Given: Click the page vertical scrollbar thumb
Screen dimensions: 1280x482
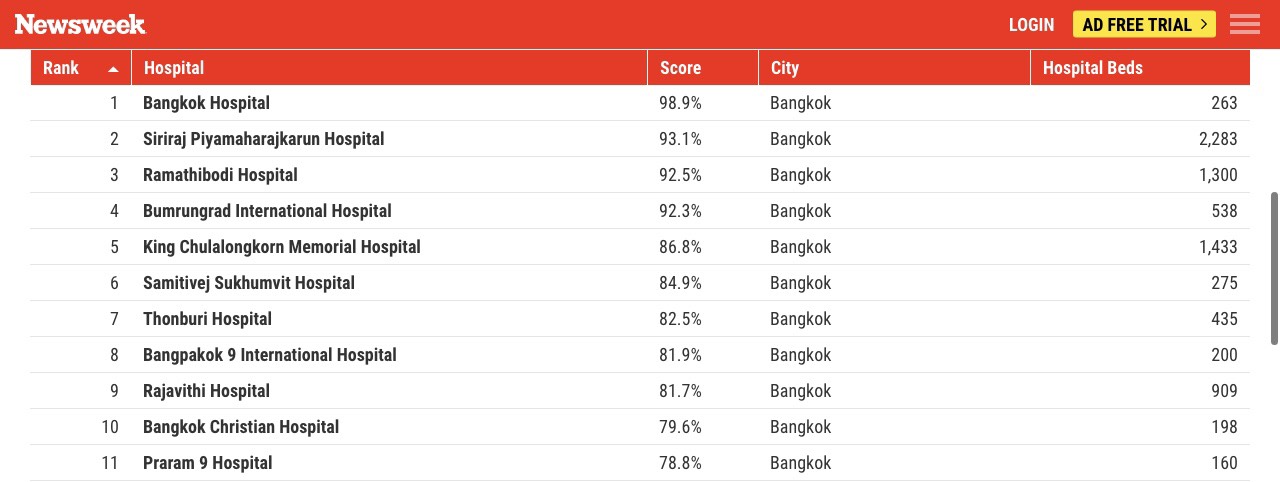Looking at the screenshot, I should point(1274,268).
